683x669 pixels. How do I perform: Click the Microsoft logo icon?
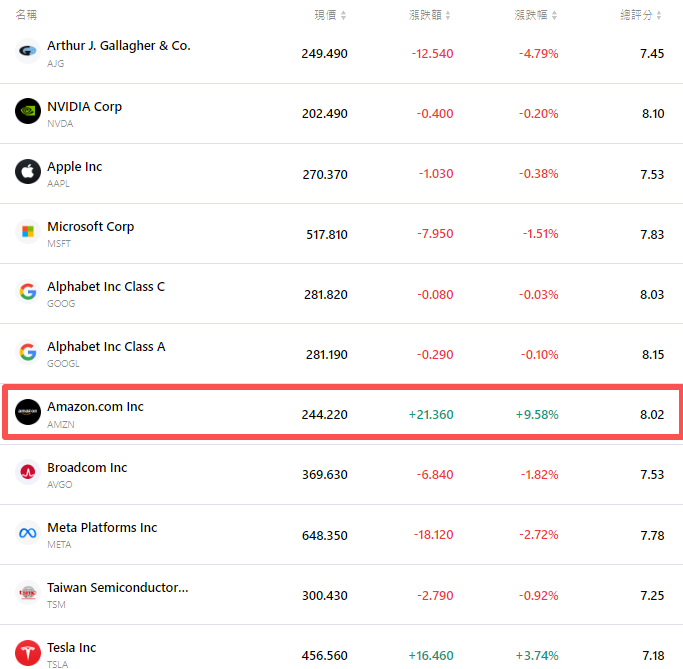coord(27,231)
